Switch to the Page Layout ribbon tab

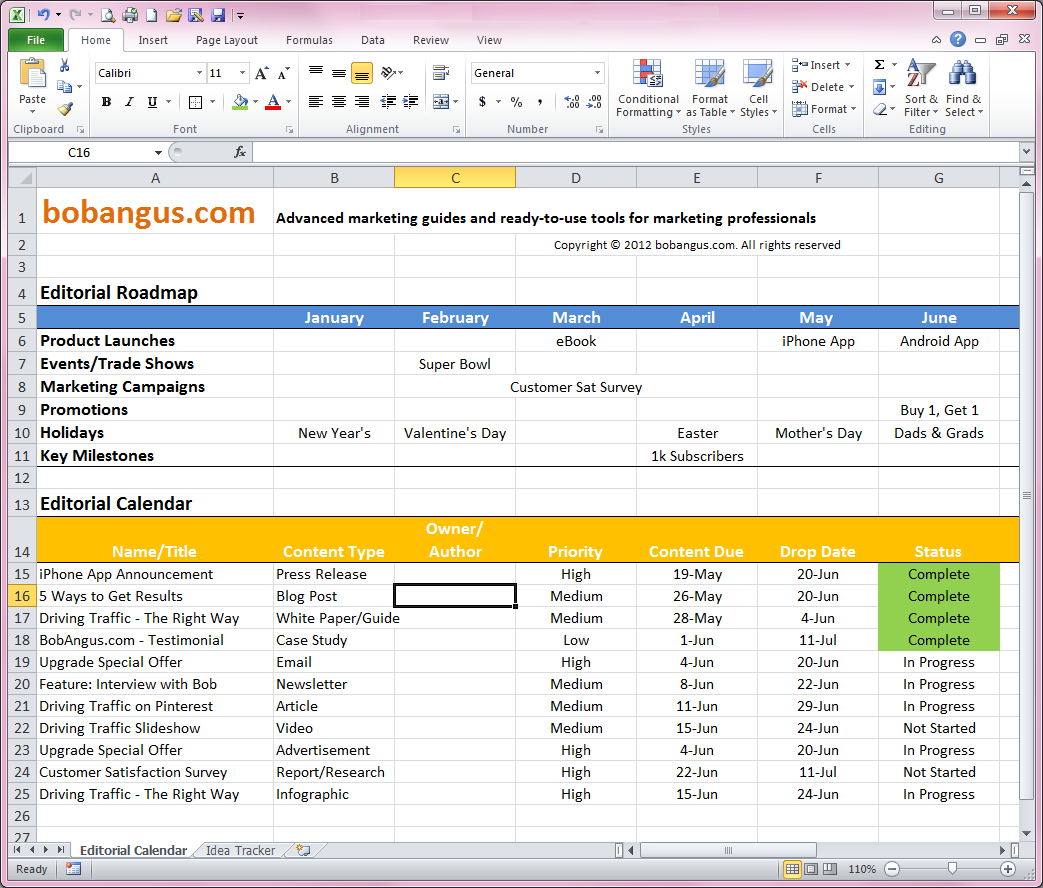coord(227,40)
